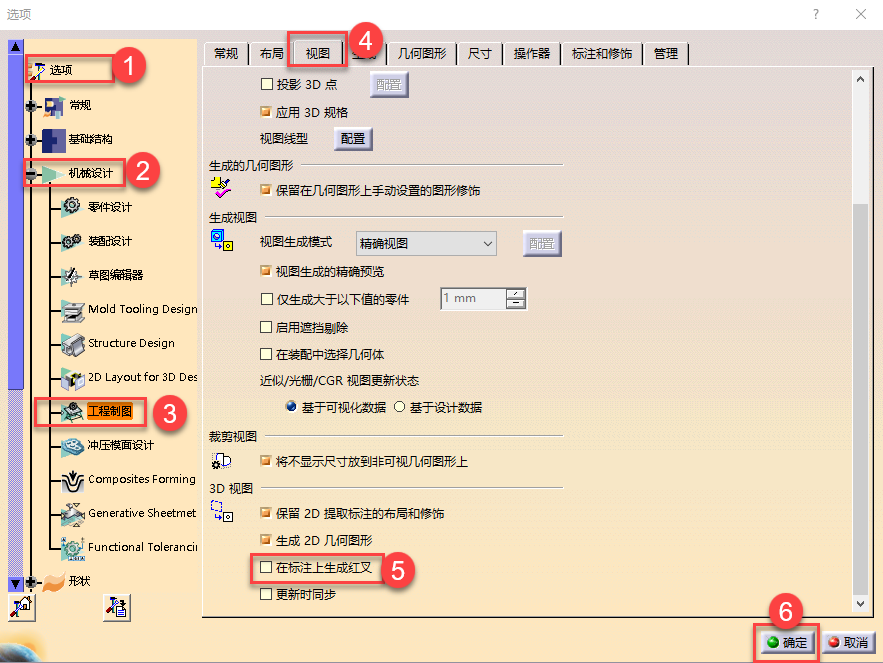
Task: Click the Functional Tolerancing icon
Action: tap(72, 548)
